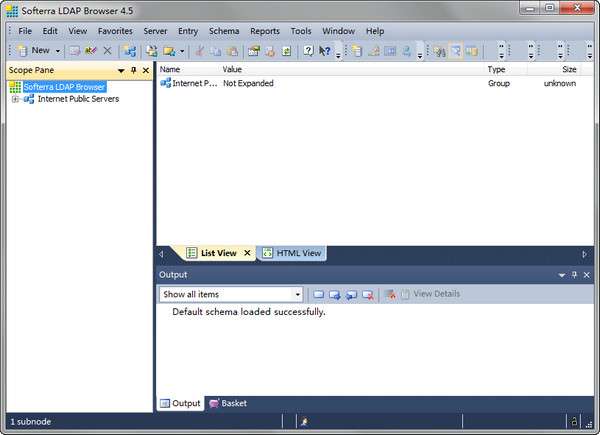Click first message icon in Output toolbar
The image size is (600, 435).
click(x=318, y=294)
